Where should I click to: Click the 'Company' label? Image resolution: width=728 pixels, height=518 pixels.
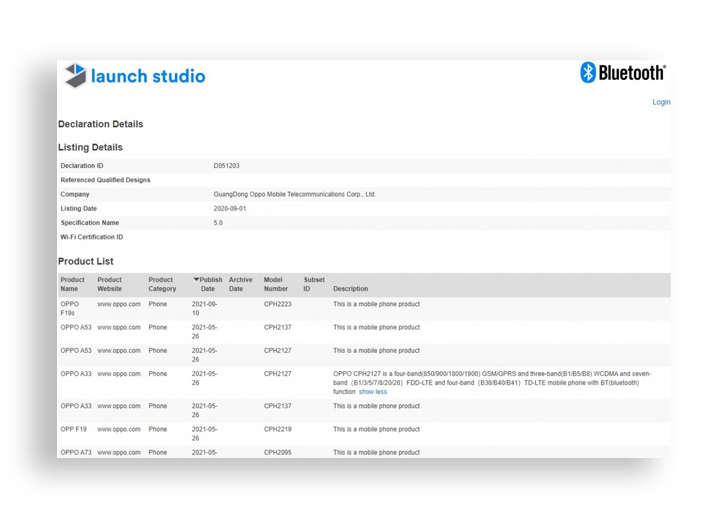(75, 194)
